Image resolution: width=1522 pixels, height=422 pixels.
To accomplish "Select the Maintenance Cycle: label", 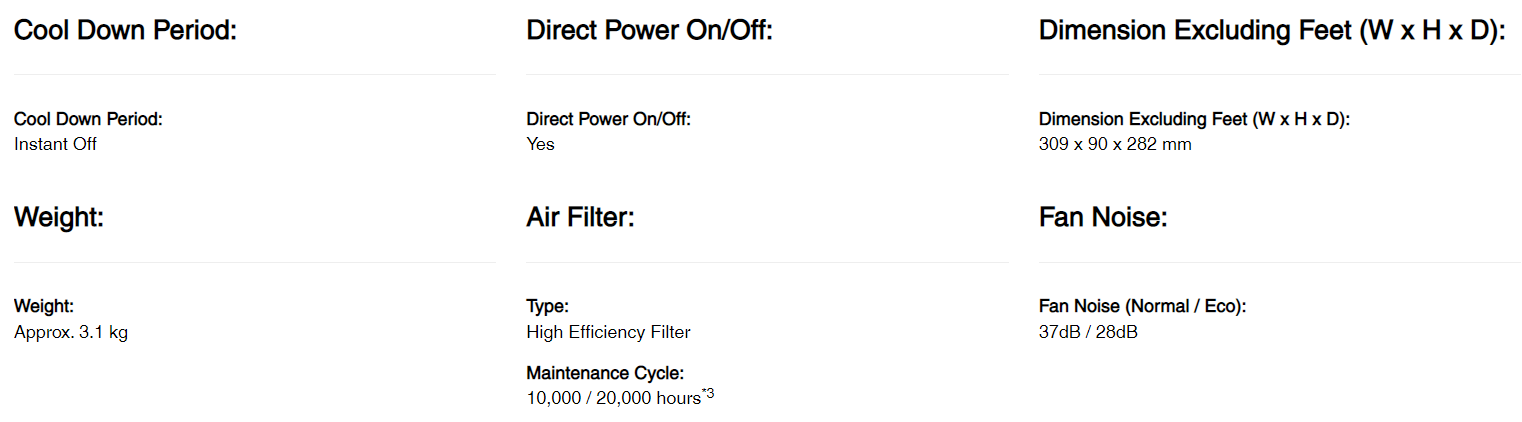I will [x=605, y=373].
